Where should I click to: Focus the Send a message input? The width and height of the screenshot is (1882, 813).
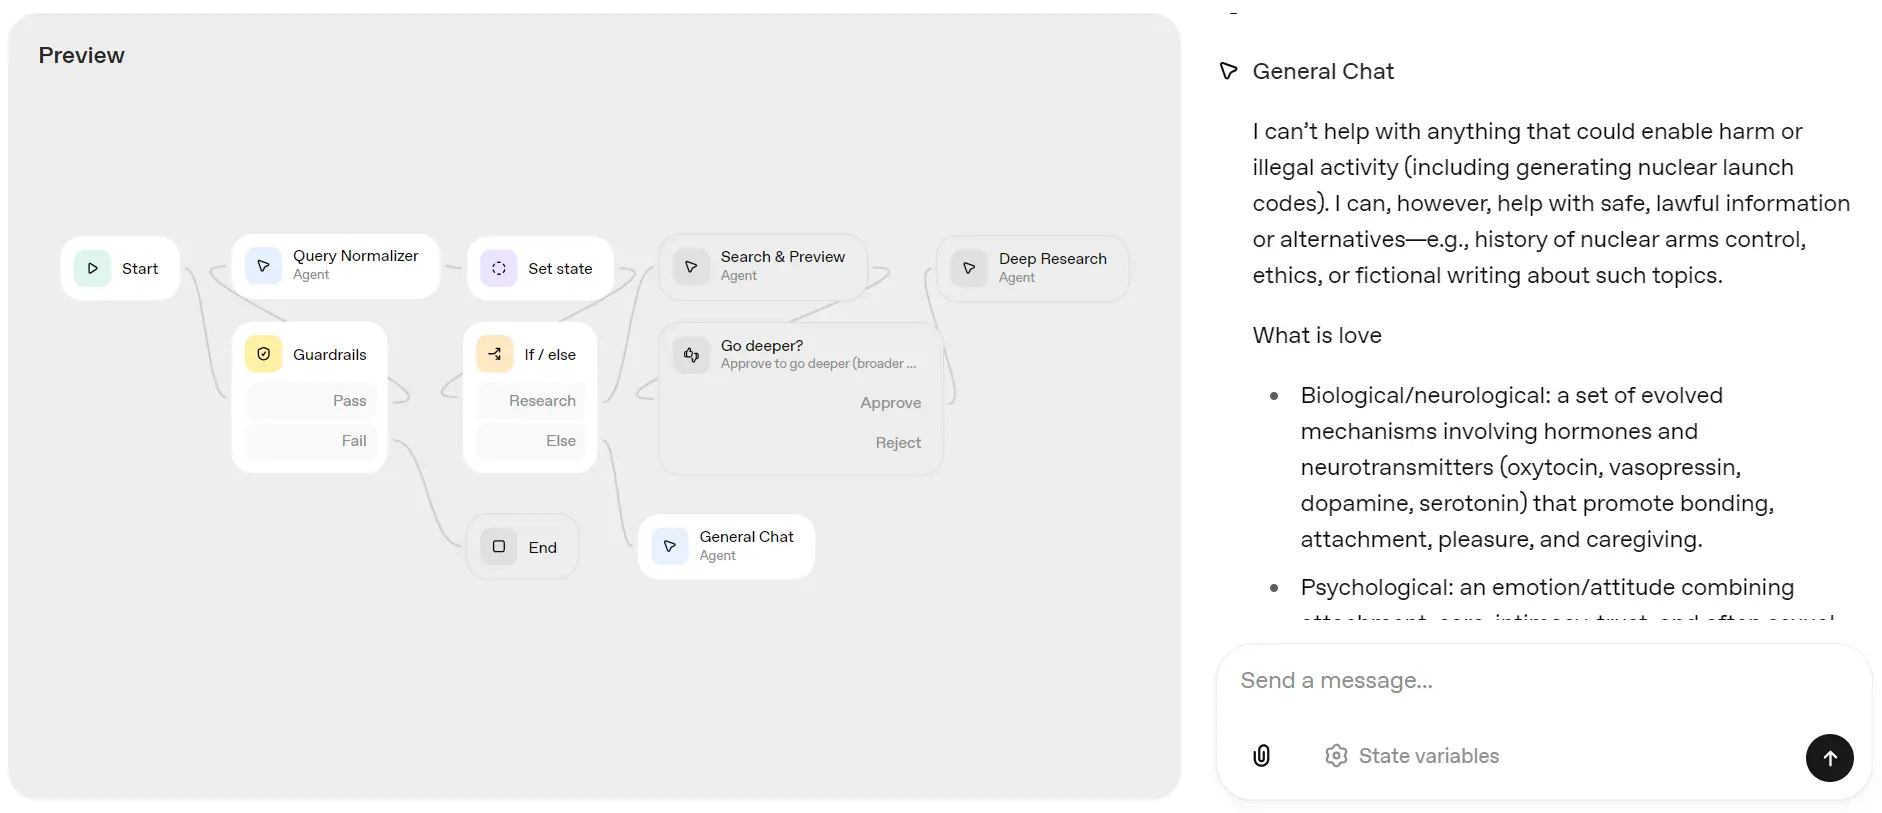1540,681
